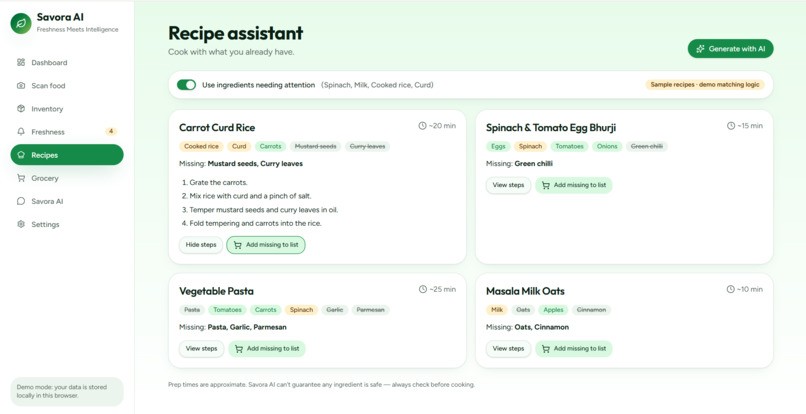The height and width of the screenshot is (414, 806).
Task: Click the Green chilli tag
Action: click(647, 147)
